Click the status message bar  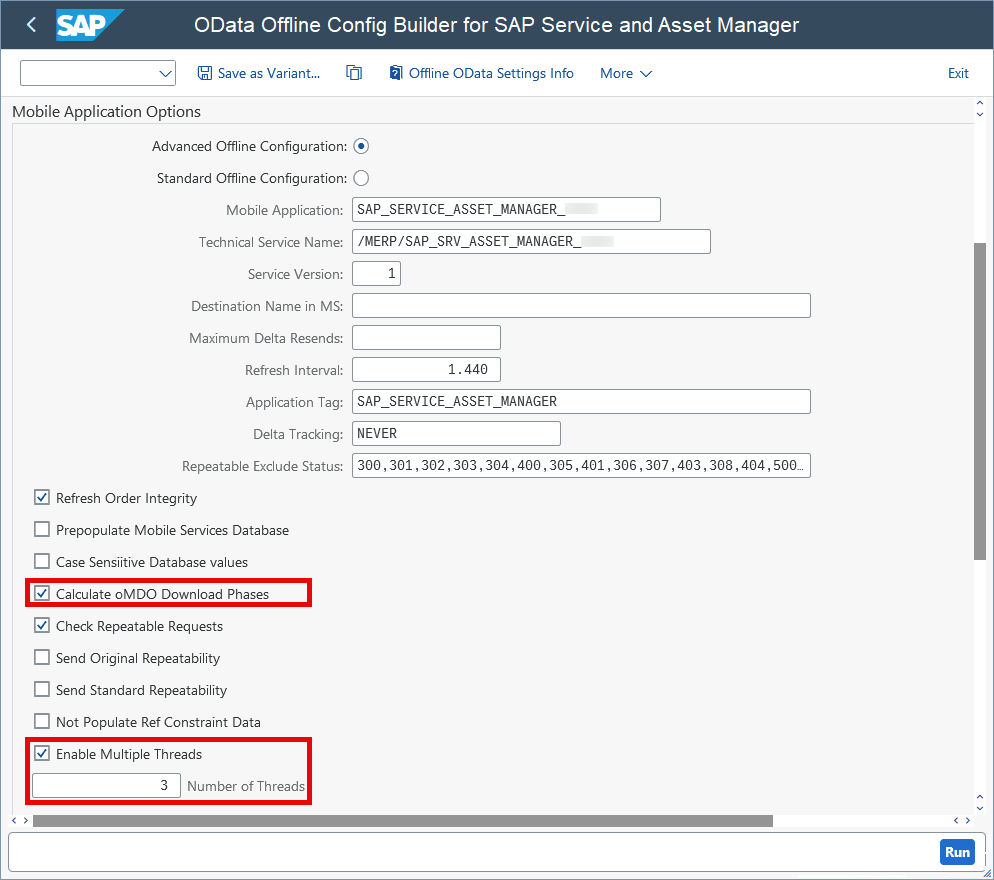click(x=472, y=852)
